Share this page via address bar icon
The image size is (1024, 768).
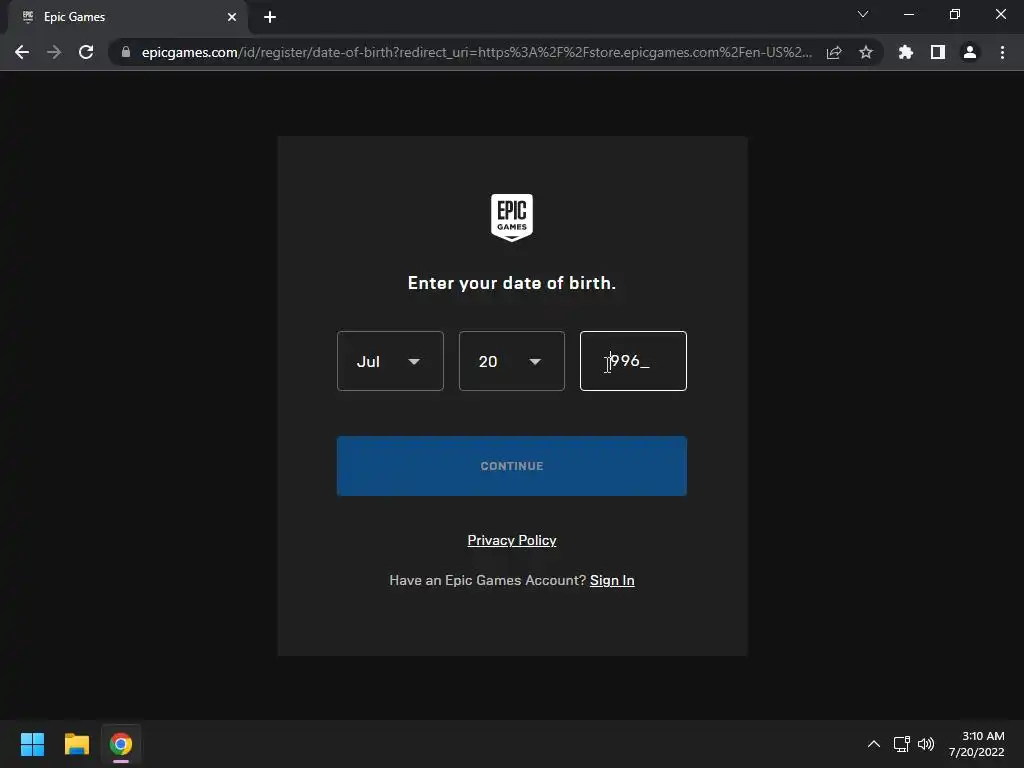click(834, 52)
